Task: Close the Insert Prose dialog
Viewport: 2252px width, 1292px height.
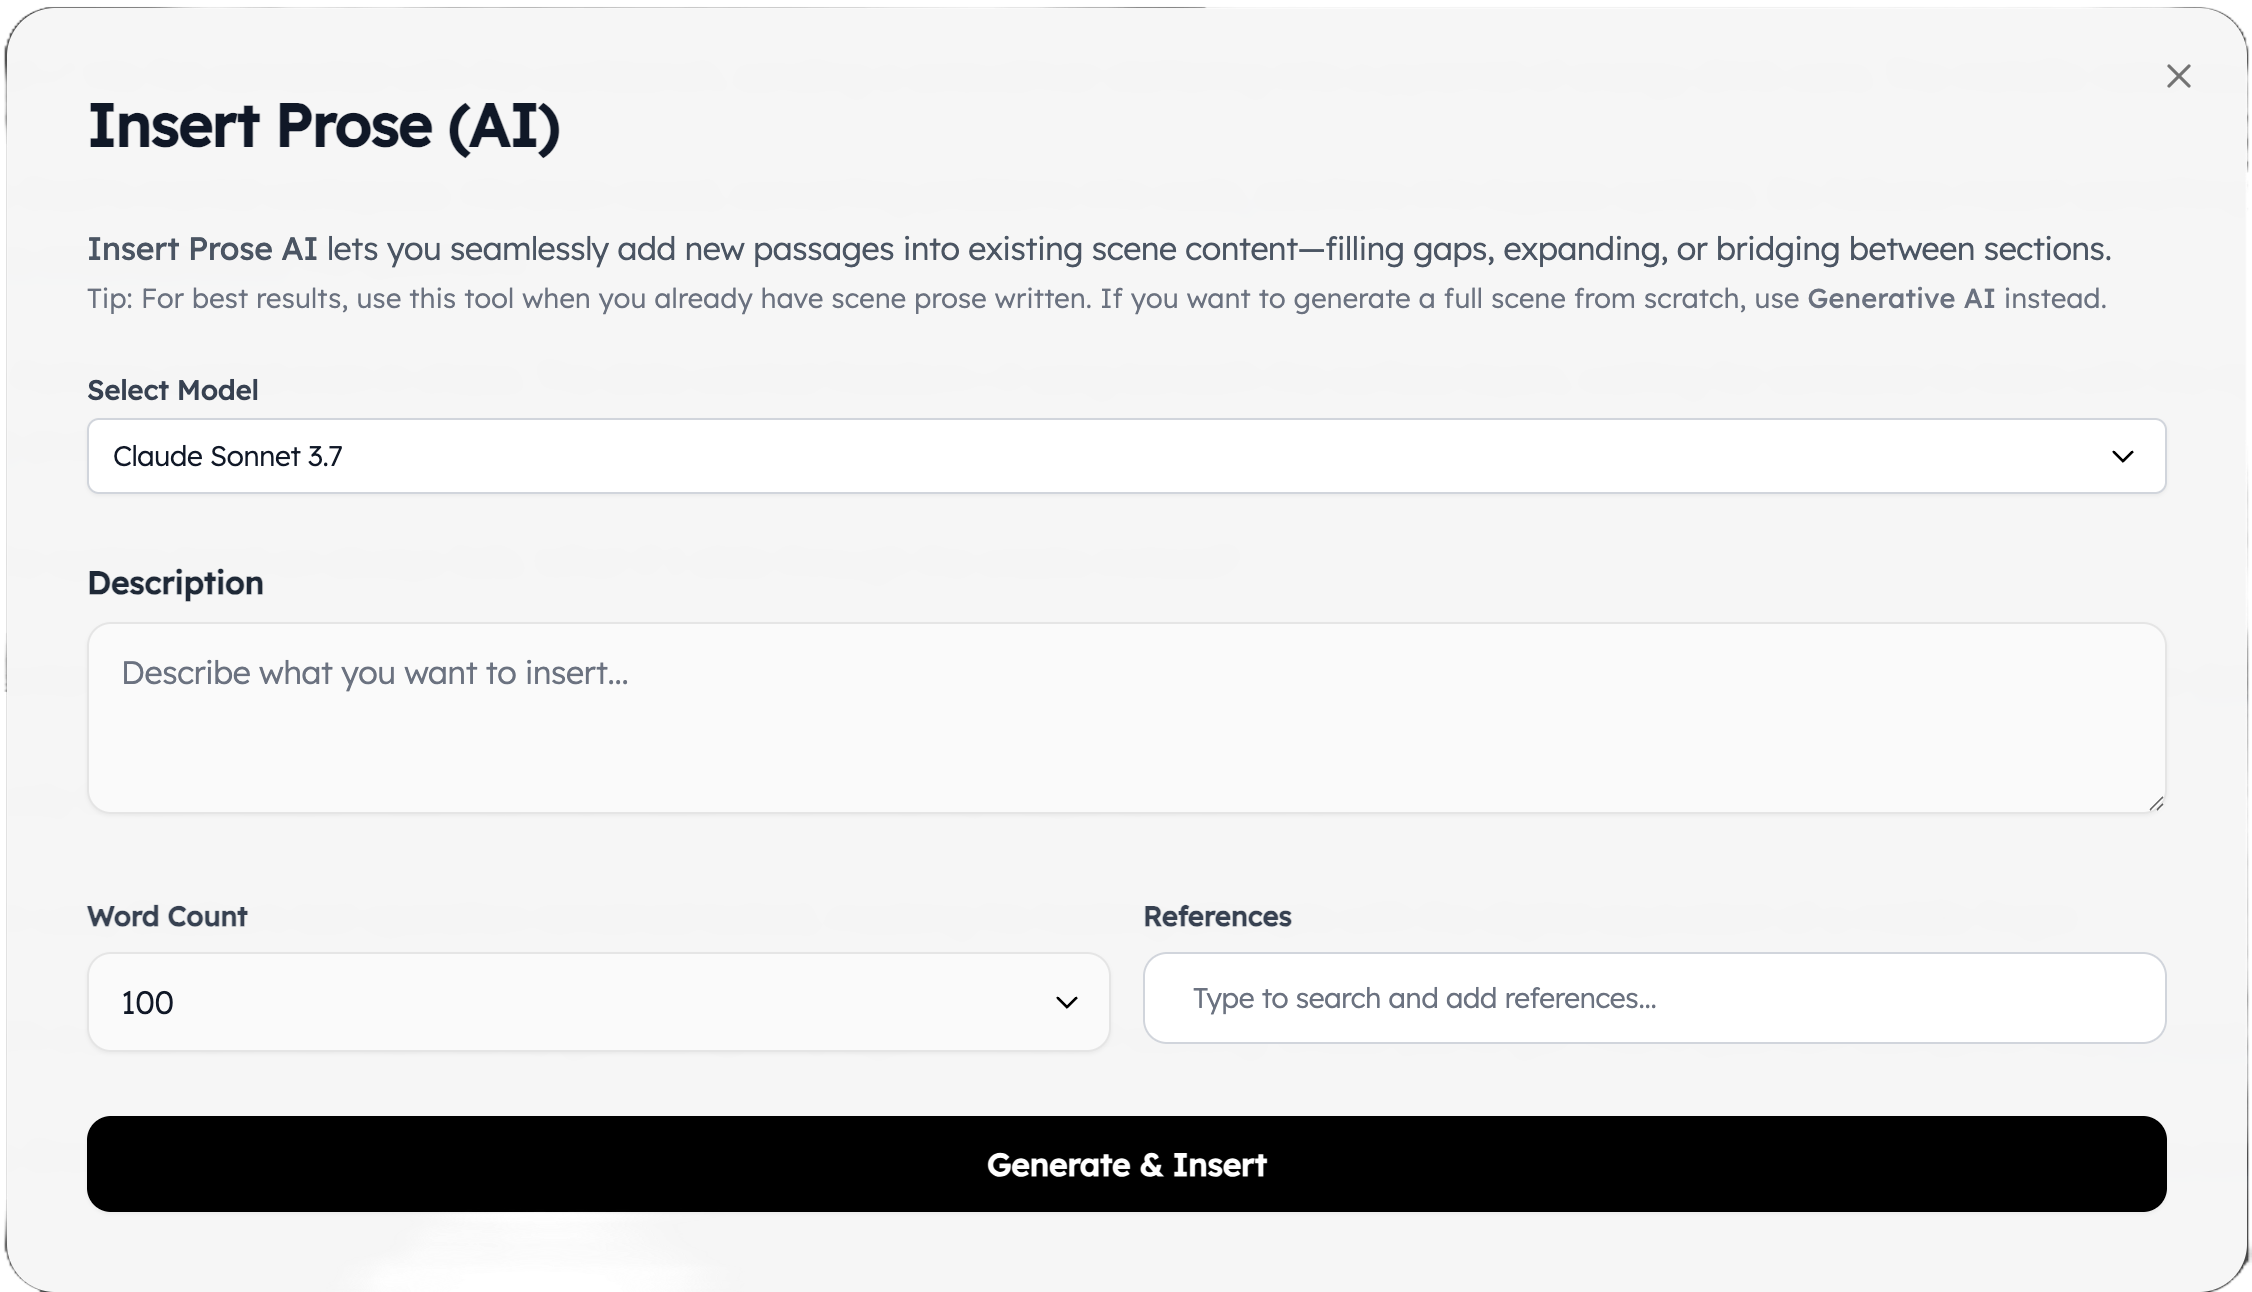Action: coord(2178,76)
